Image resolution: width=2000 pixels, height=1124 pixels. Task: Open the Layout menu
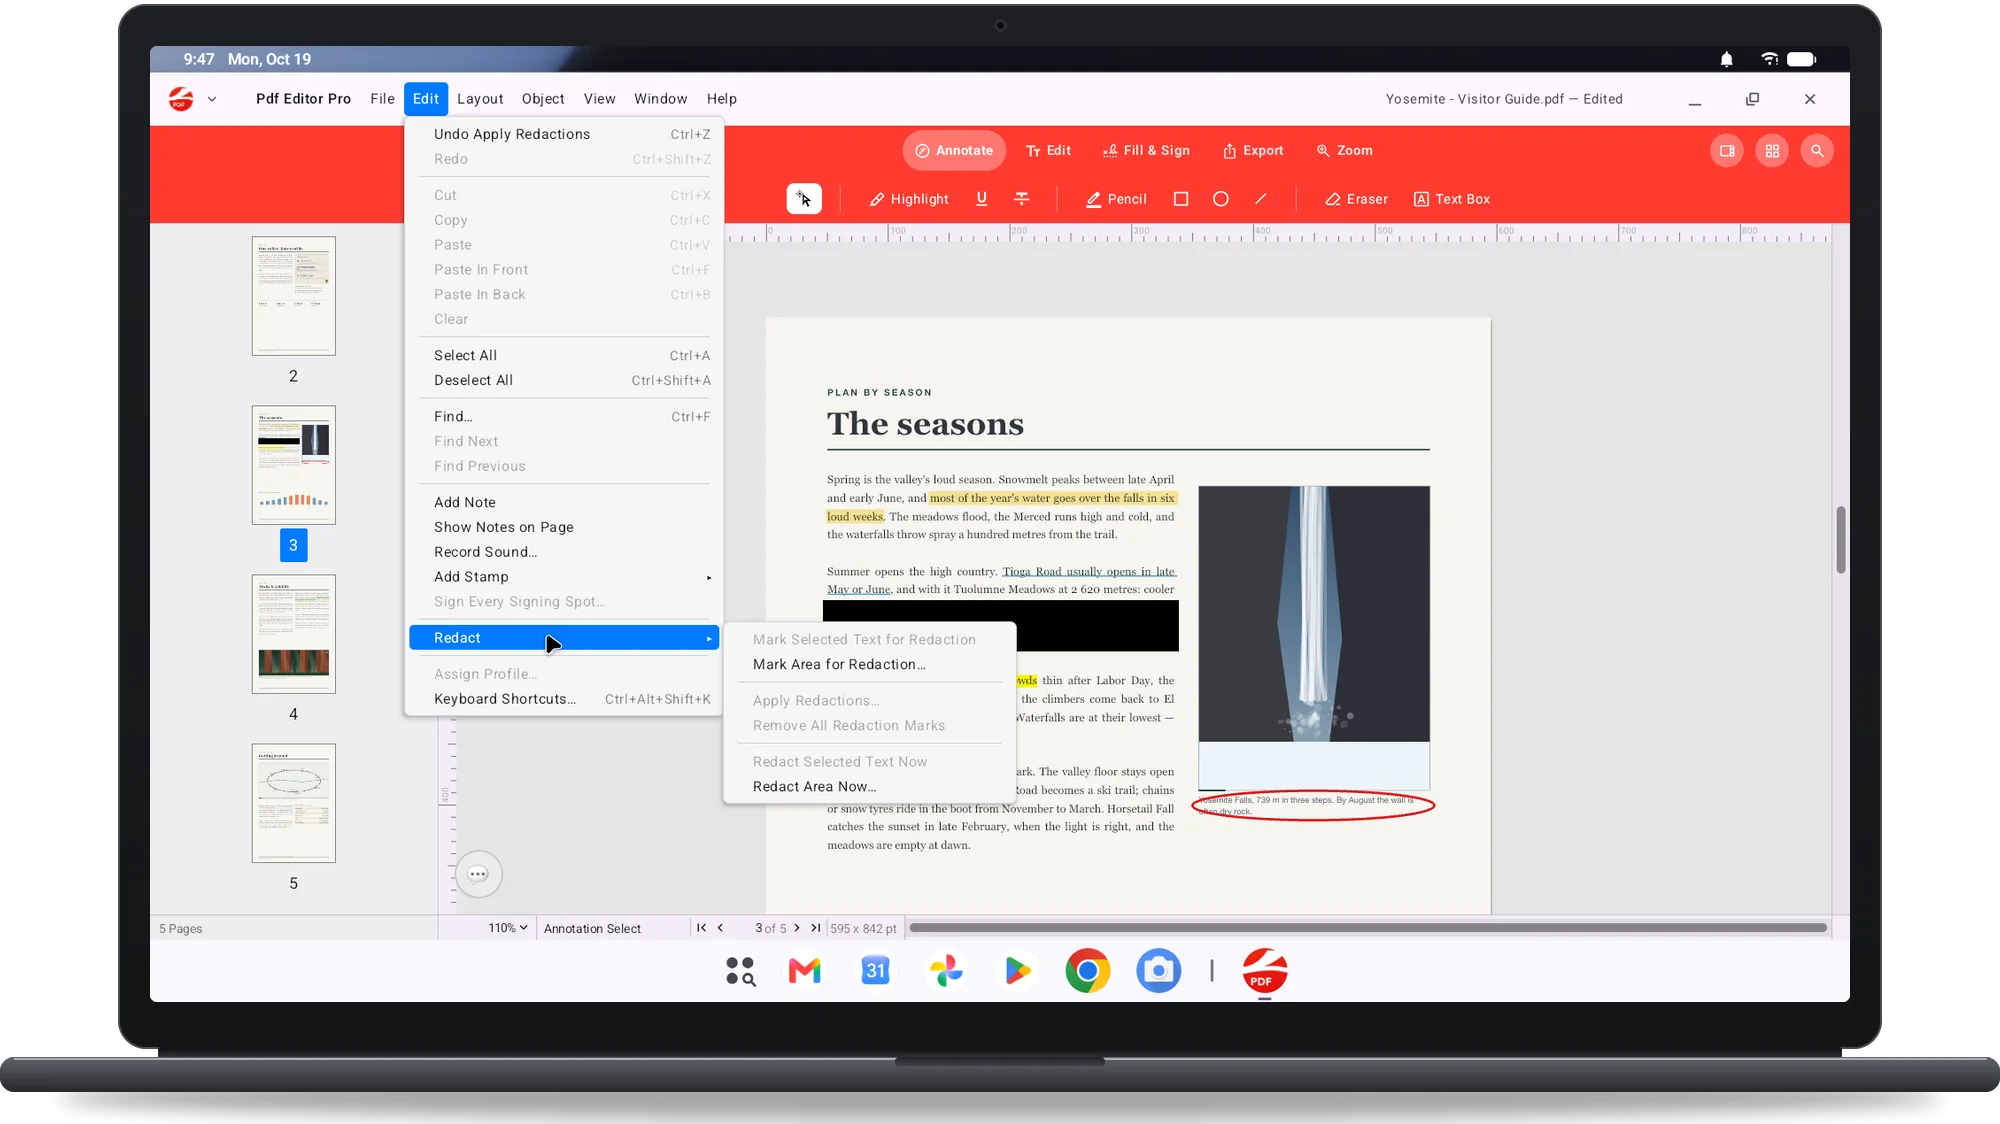click(x=480, y=99)
